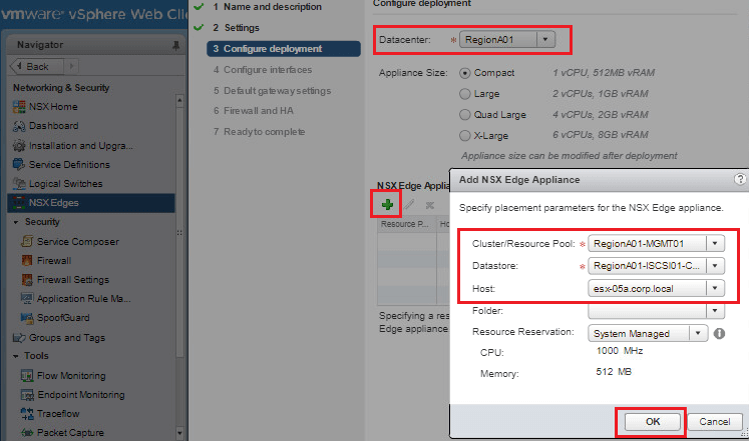Image resolution: width=749 pixels, height=441 pixels.
Task: Click the 1000 MHz CPU value
Action: pyautogui.click(x=620, y=351)
